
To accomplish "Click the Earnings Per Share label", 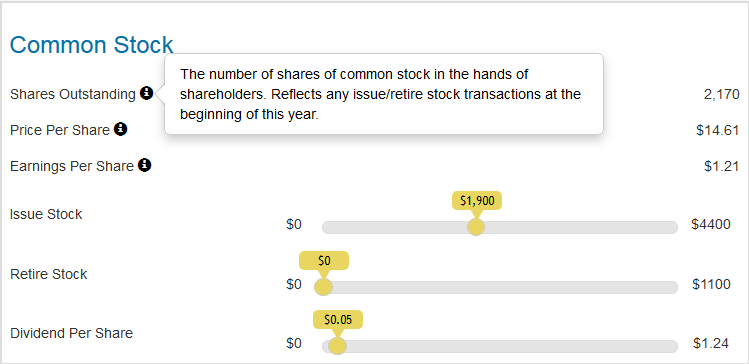I will 72,166.
